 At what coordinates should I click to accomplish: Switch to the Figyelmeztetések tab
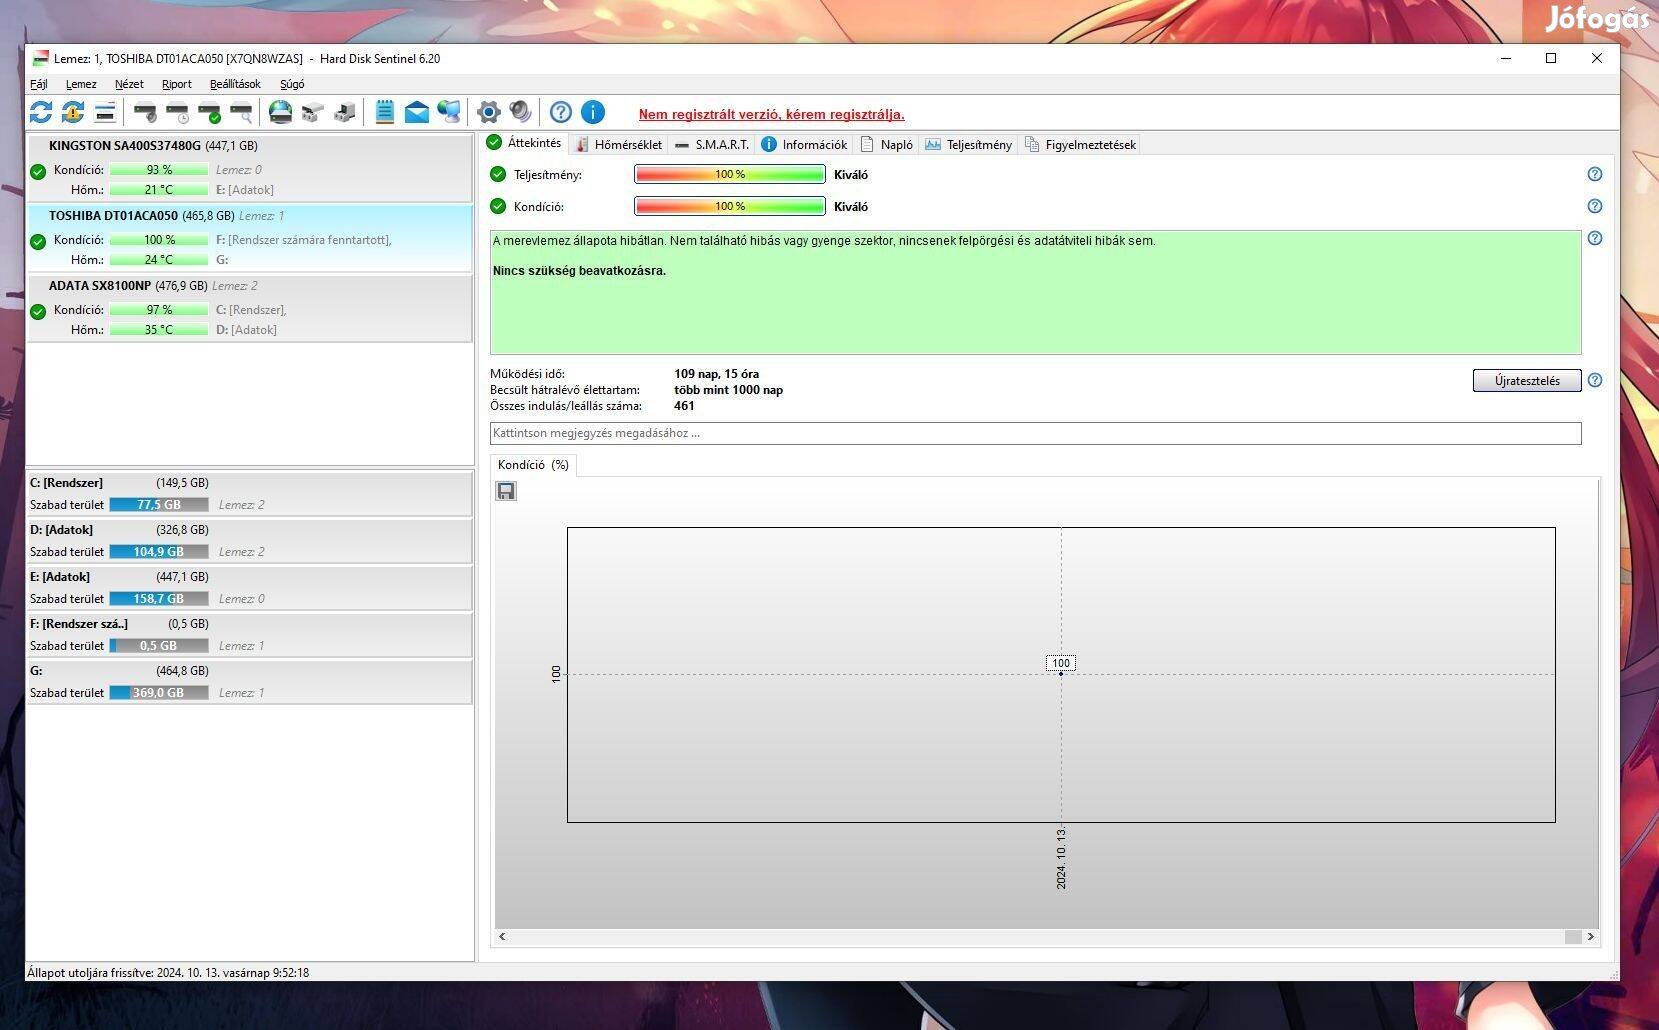[1080, 145]
